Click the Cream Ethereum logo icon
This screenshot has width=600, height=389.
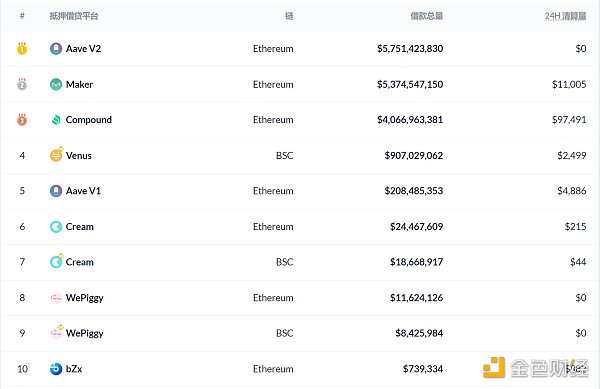(x=56, y=227)
